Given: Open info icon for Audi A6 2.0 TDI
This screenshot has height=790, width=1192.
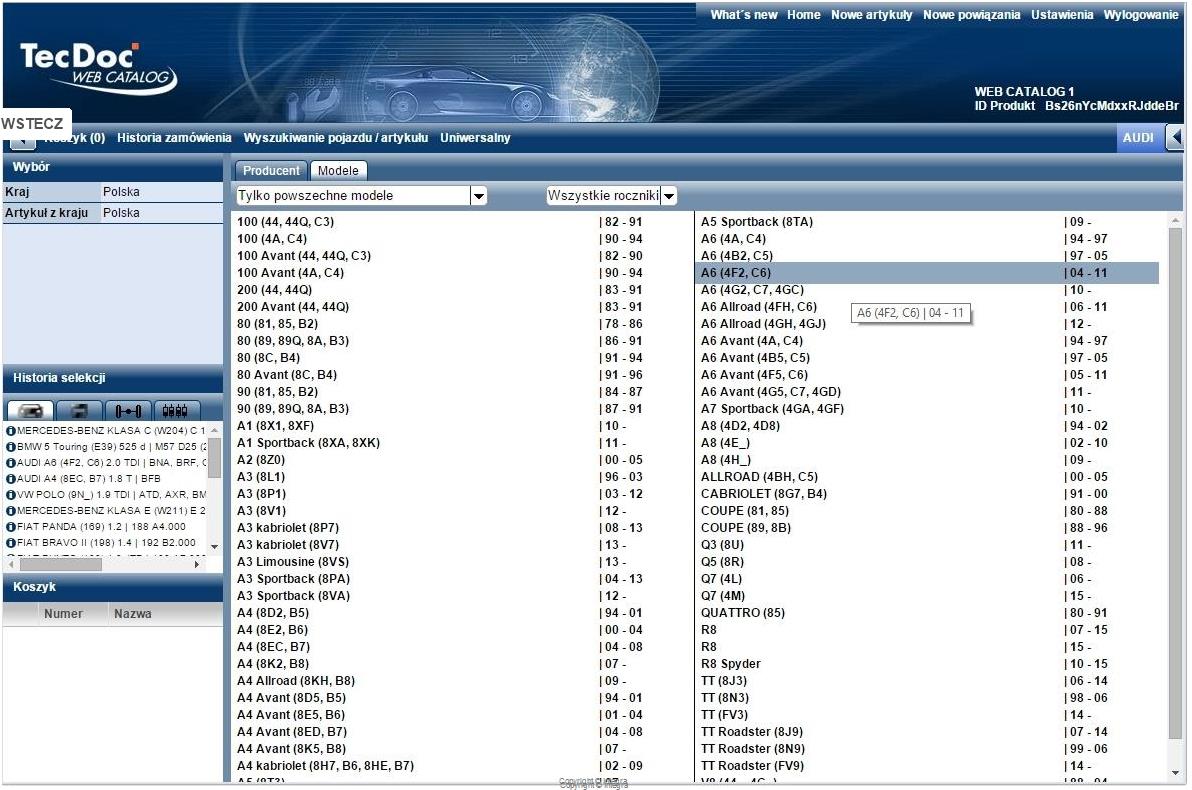Looking at the screenshot, I should coord(11,462).
